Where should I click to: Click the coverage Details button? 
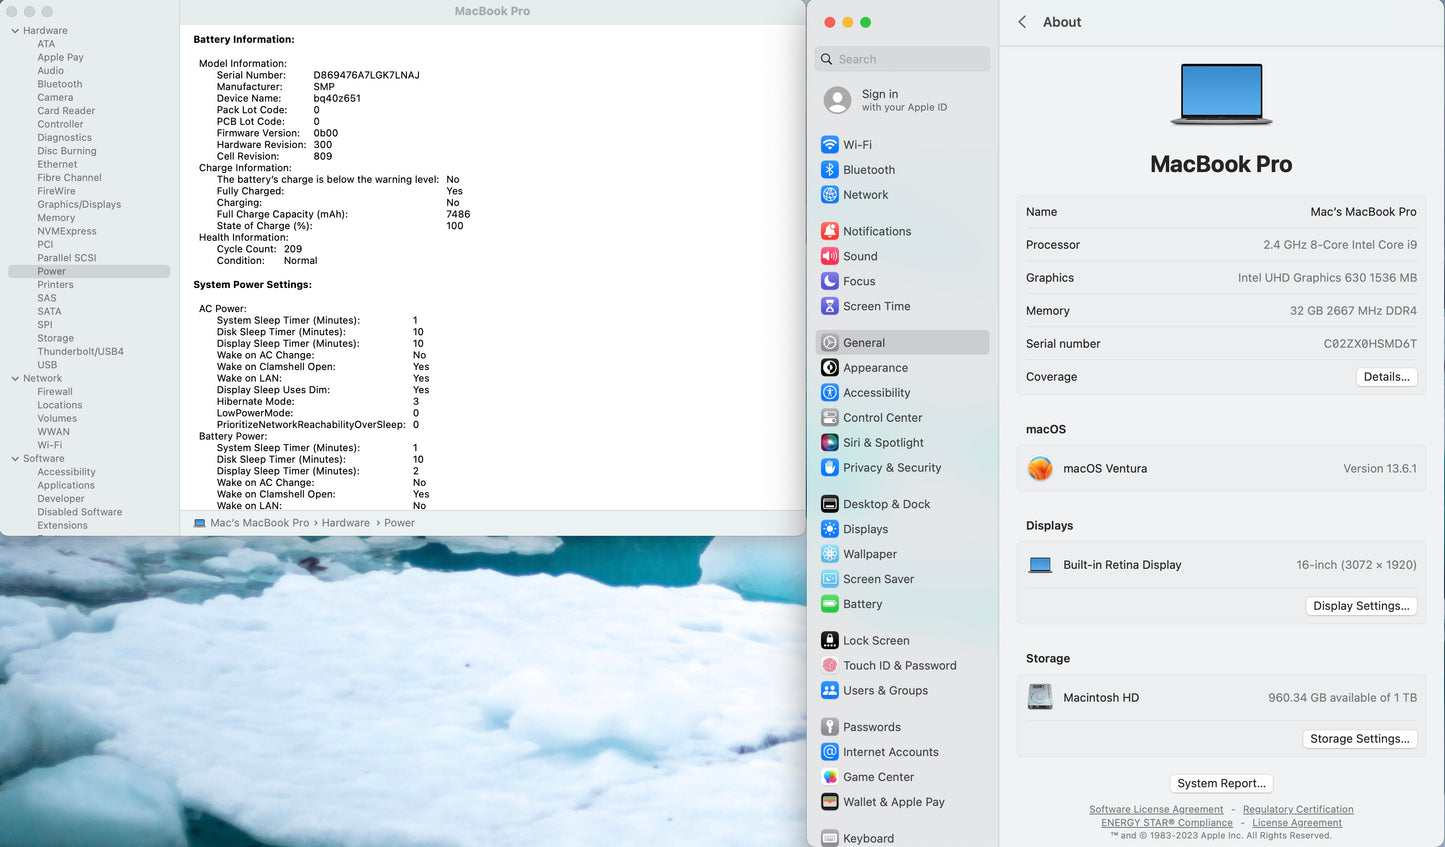coord(1386,377)
